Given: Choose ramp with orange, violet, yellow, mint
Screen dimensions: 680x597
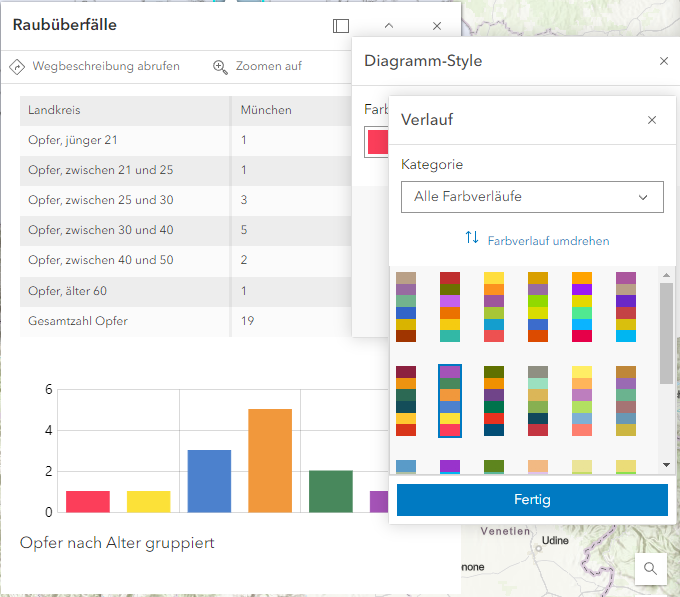Looking at the screenshot, I should pyautogui.click(x=582, y=307).
